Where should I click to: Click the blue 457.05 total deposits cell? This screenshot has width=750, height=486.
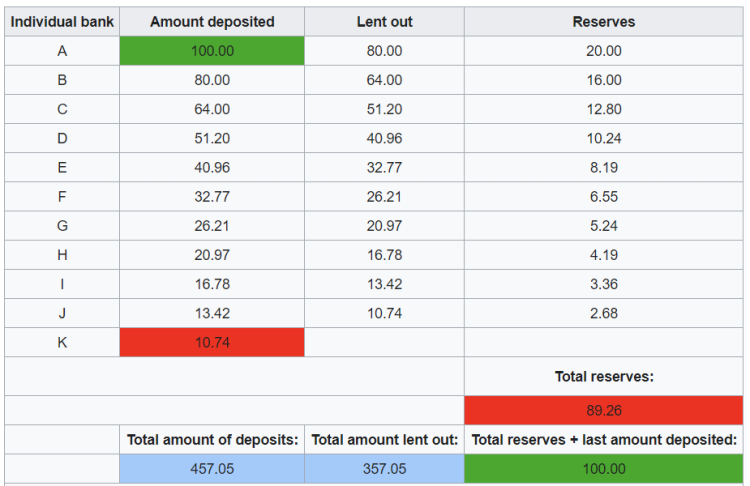tap(212, 469)
